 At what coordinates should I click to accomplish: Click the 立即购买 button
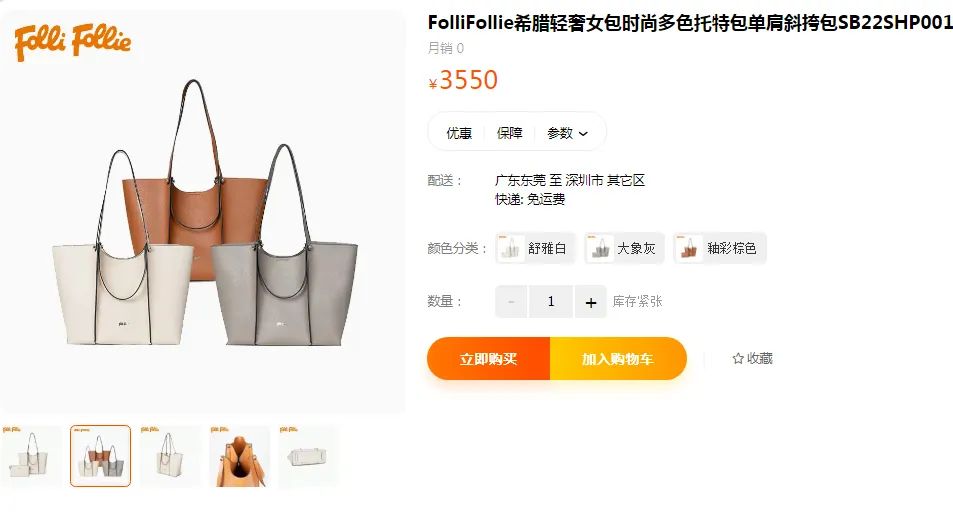[x=489, y=358]
